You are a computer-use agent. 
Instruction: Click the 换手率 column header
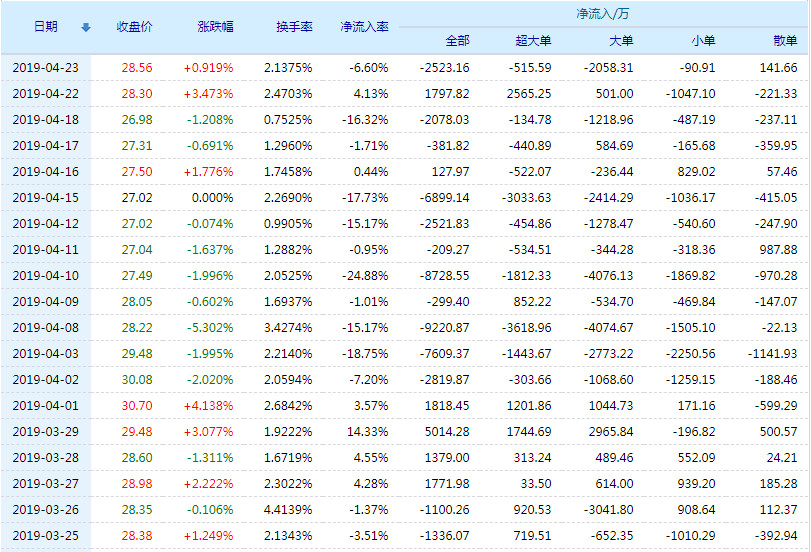[294, 26]
